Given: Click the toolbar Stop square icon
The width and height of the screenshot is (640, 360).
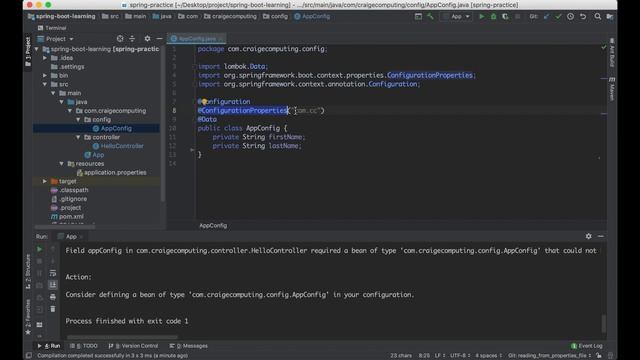Looking at the screenshot, I should pos(518,17).
